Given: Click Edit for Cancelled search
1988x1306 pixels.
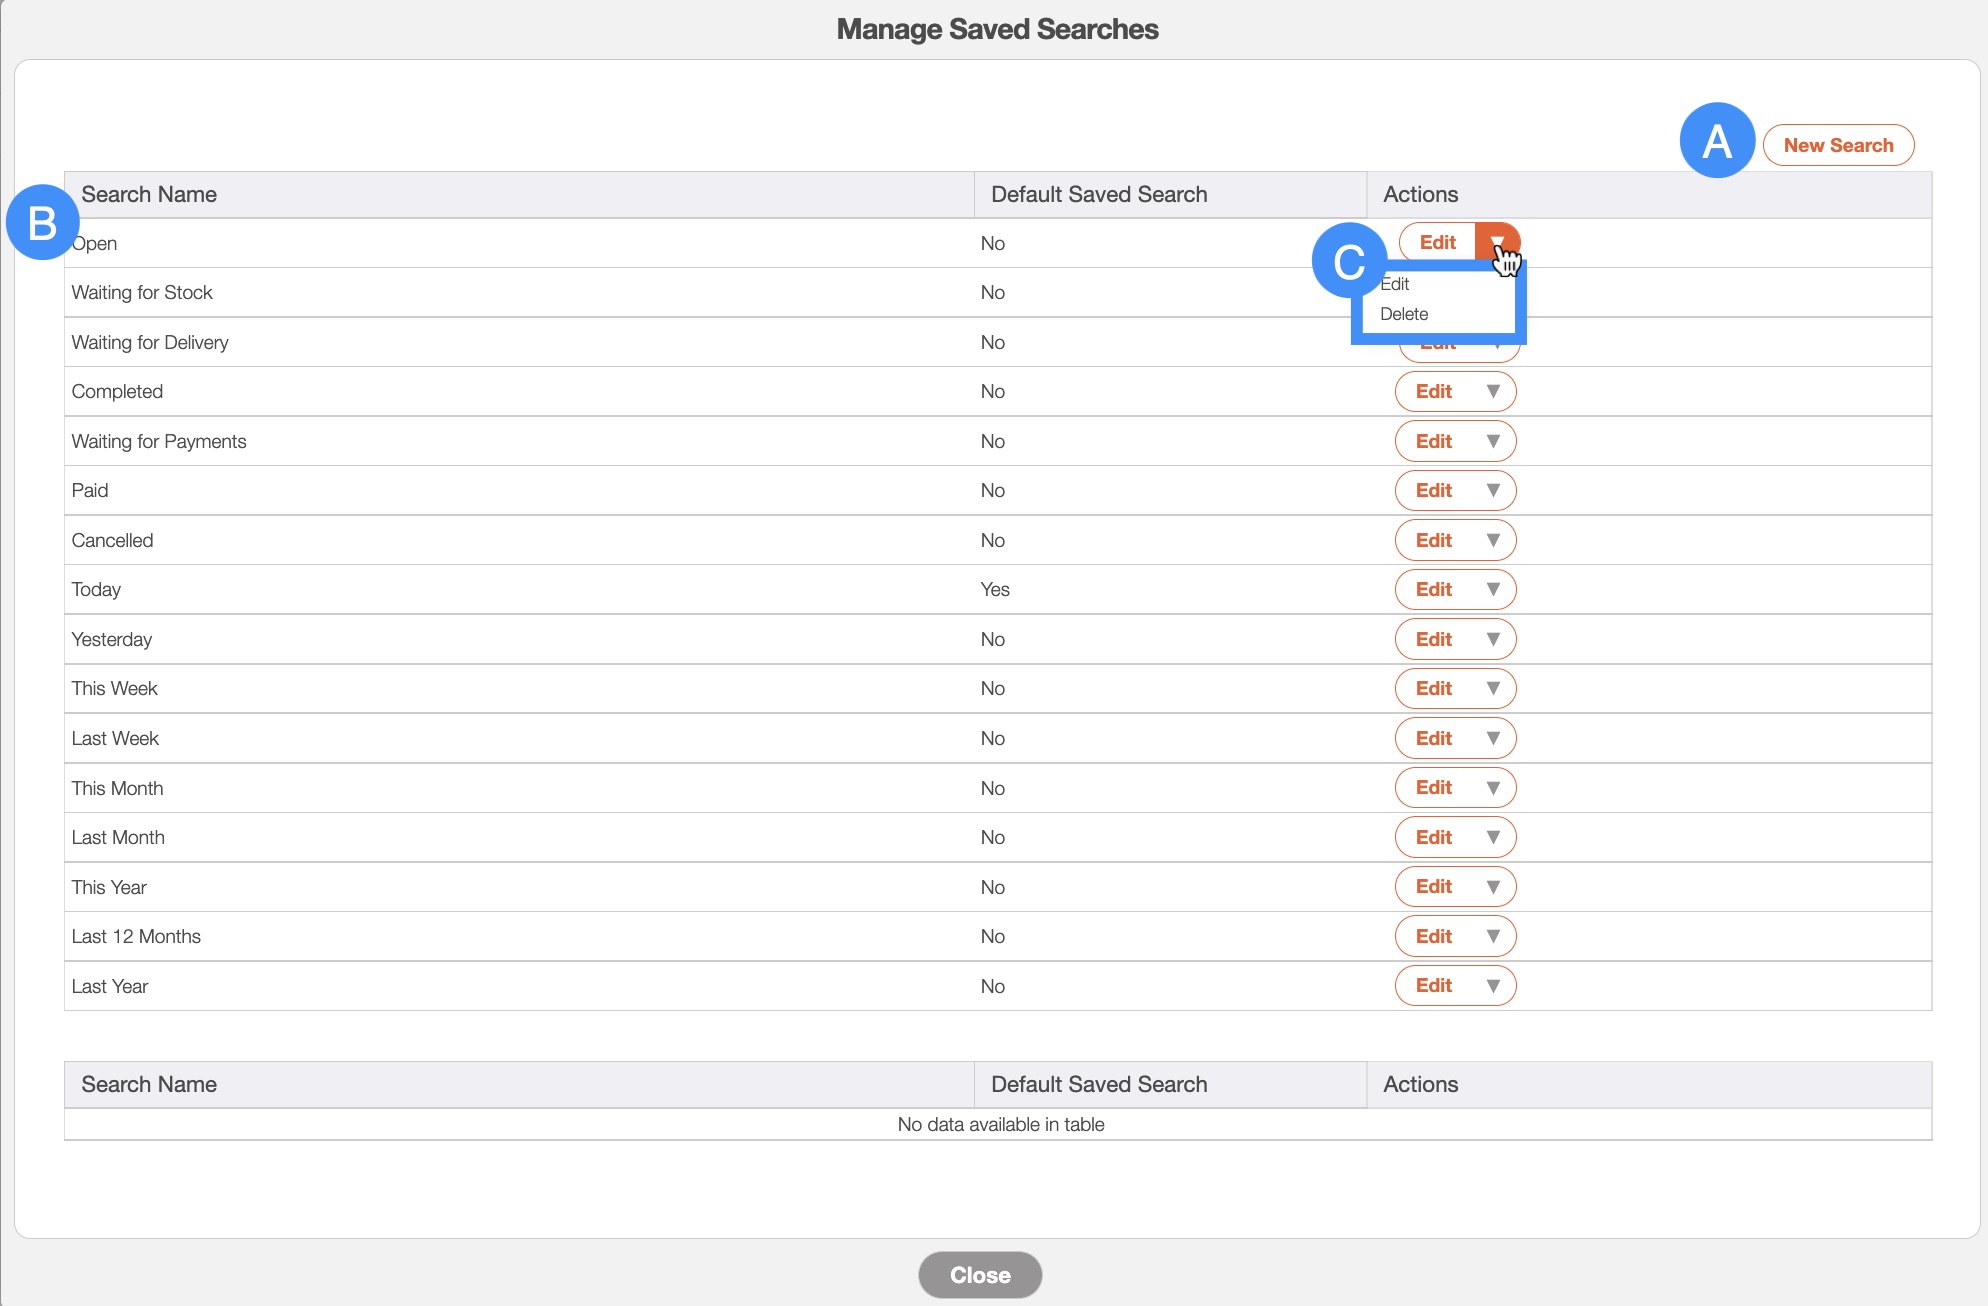Looking at the screenshot, I should 1433,540.
